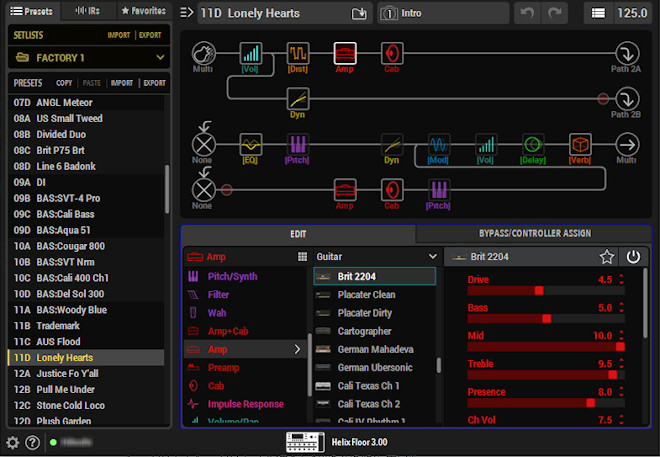
Task: Open the Helix settings gear
Action: coord(12,442)
